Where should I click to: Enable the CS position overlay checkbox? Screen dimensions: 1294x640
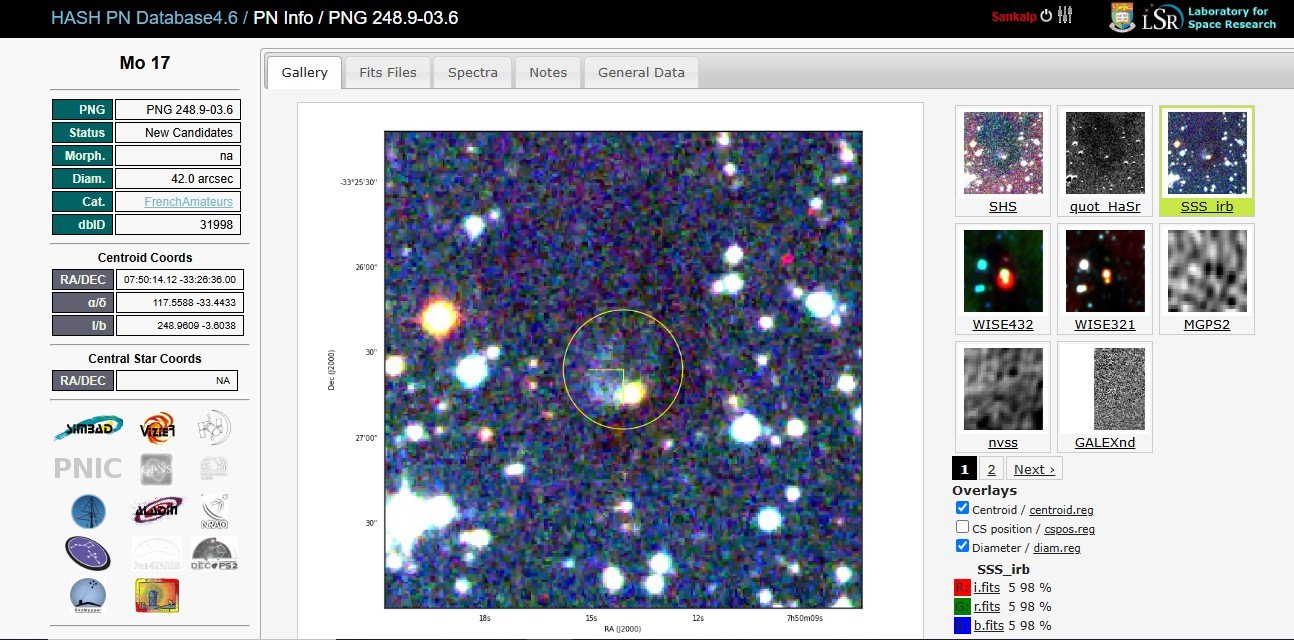pyautogui.click(x=962, y=527)
